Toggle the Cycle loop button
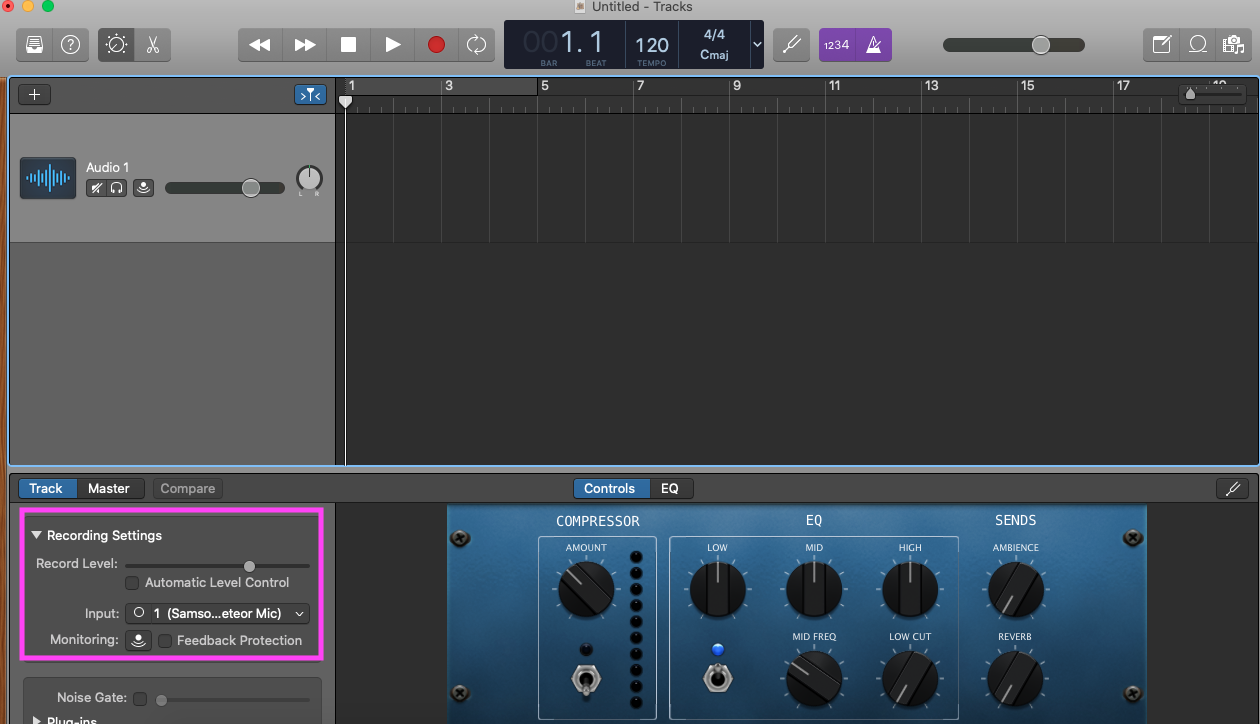 tap(476, 45)
